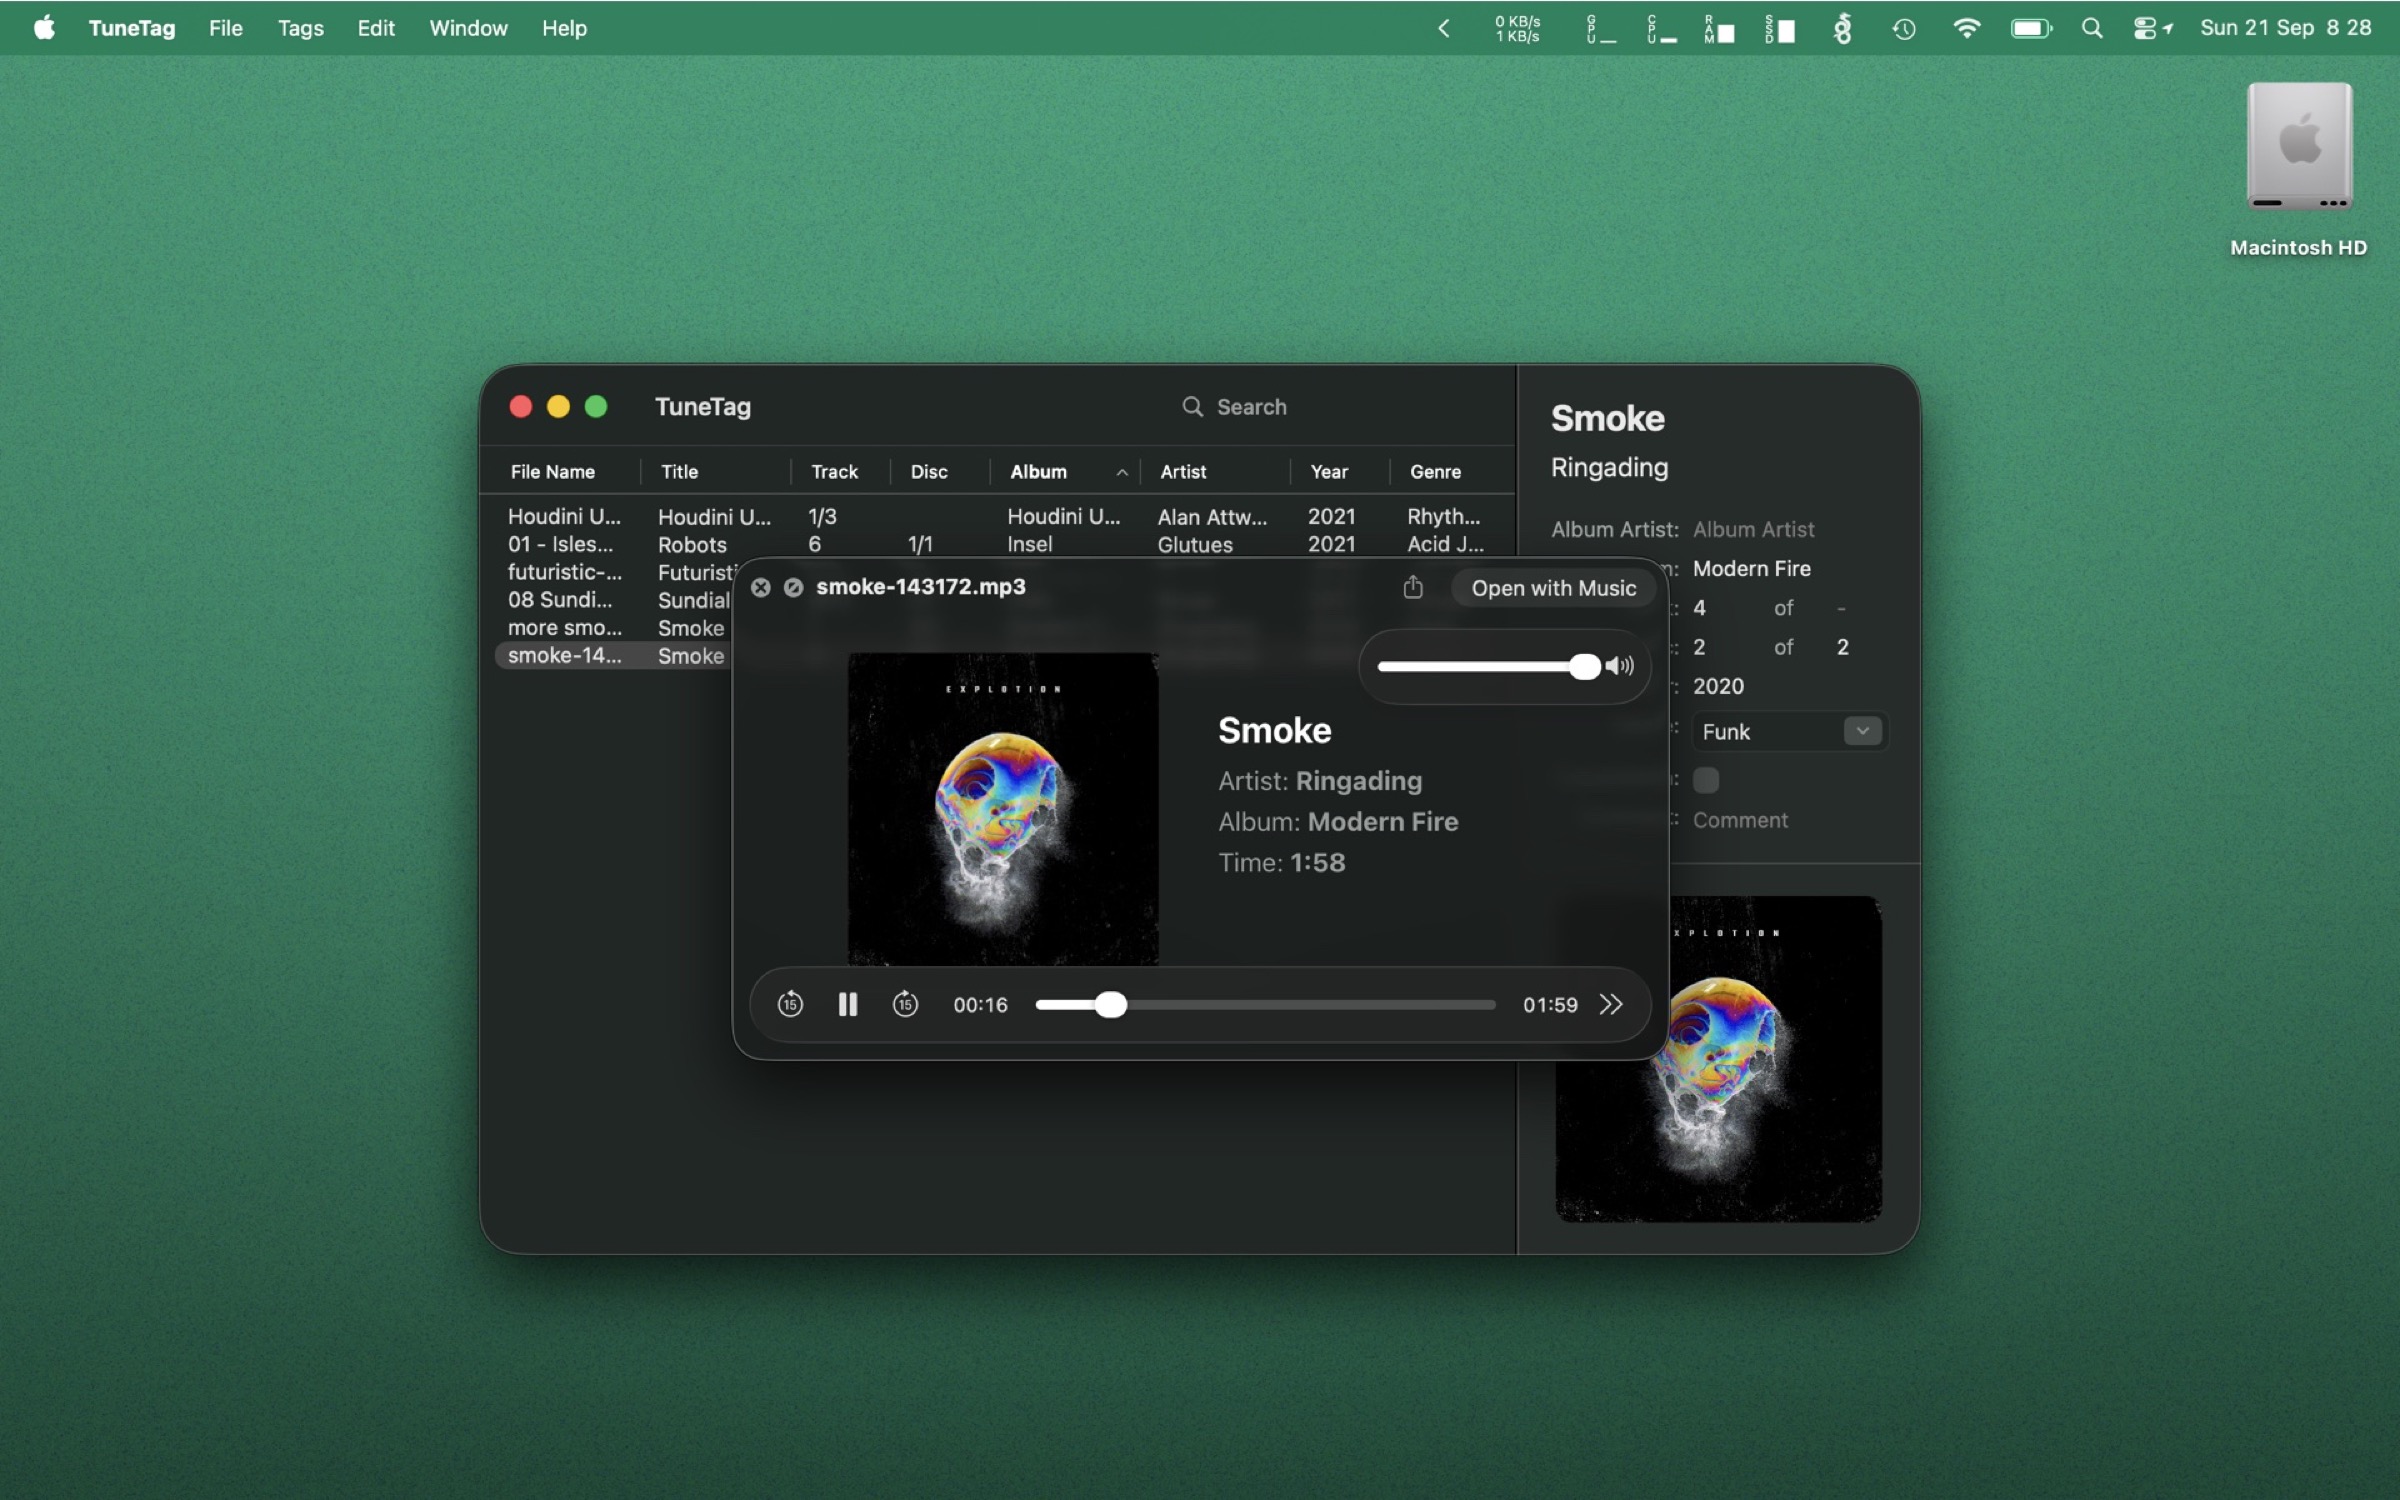Screen dimensions: 2400x1500
Task: Click the Ringading artist name in the details panel
Action: 1609,467
